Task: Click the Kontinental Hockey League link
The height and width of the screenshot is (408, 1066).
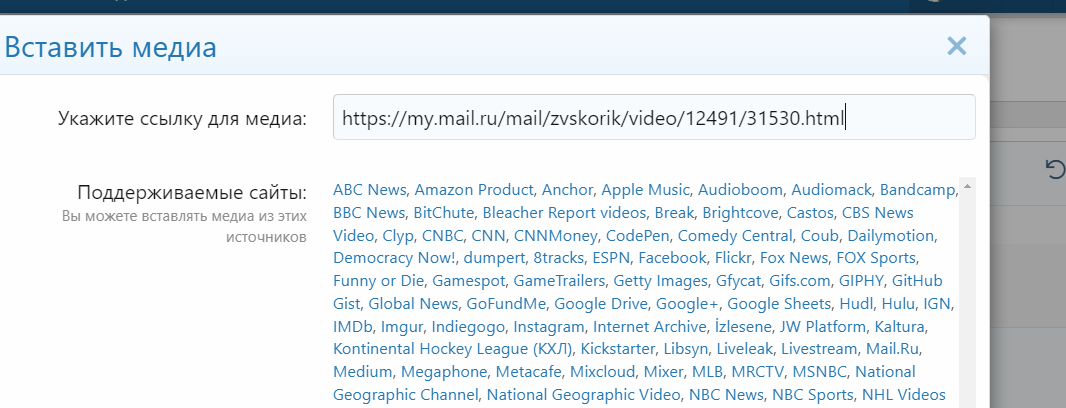Action: tap(453, 349)
